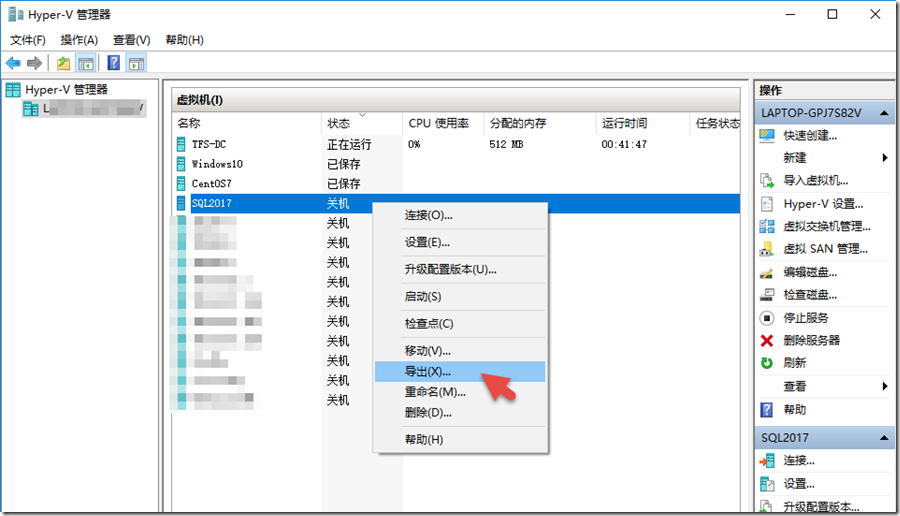Toggle the Show/Hide Console Tree icon
Image resolution: width=900 pixels, height=516 pixels.
click(x=86, y=63)
